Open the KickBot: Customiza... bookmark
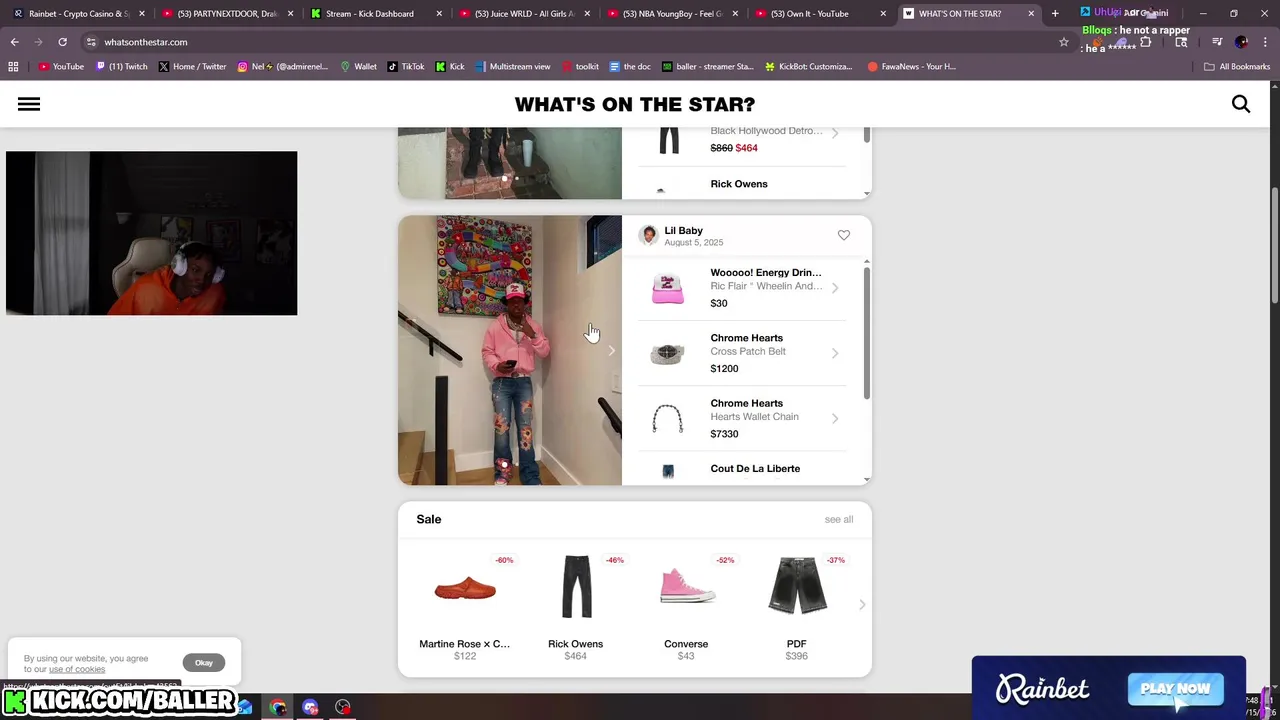This screenshot has height=720, width=1280. 808,67
